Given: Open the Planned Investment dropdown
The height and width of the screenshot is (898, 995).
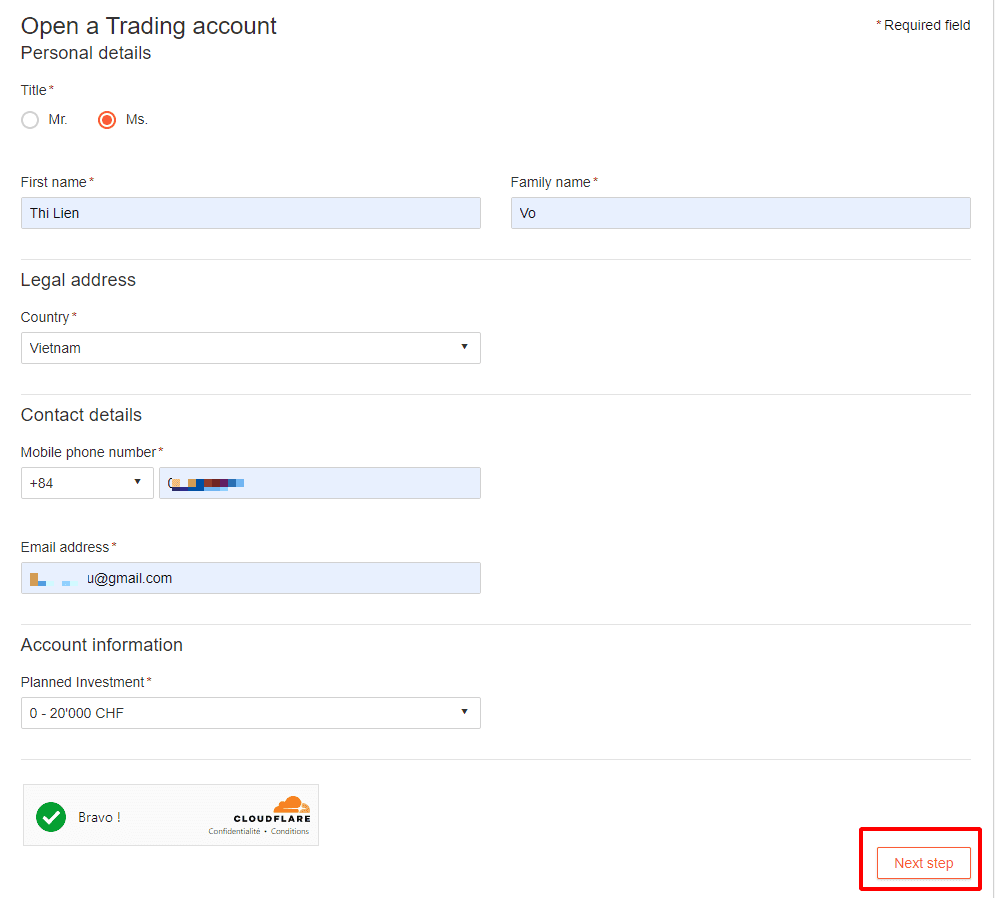Looking at the screenshot, I should [251, 713].
